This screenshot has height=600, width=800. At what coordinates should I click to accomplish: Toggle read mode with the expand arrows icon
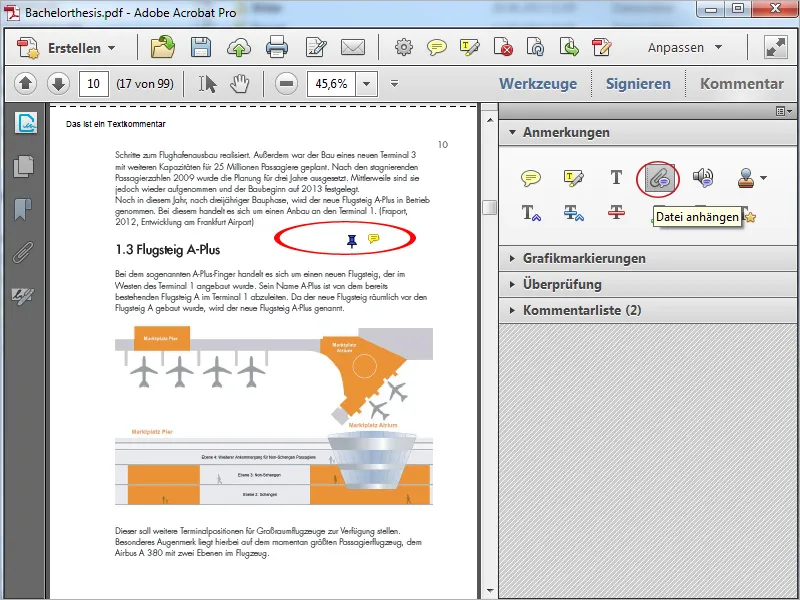[776, 47]
